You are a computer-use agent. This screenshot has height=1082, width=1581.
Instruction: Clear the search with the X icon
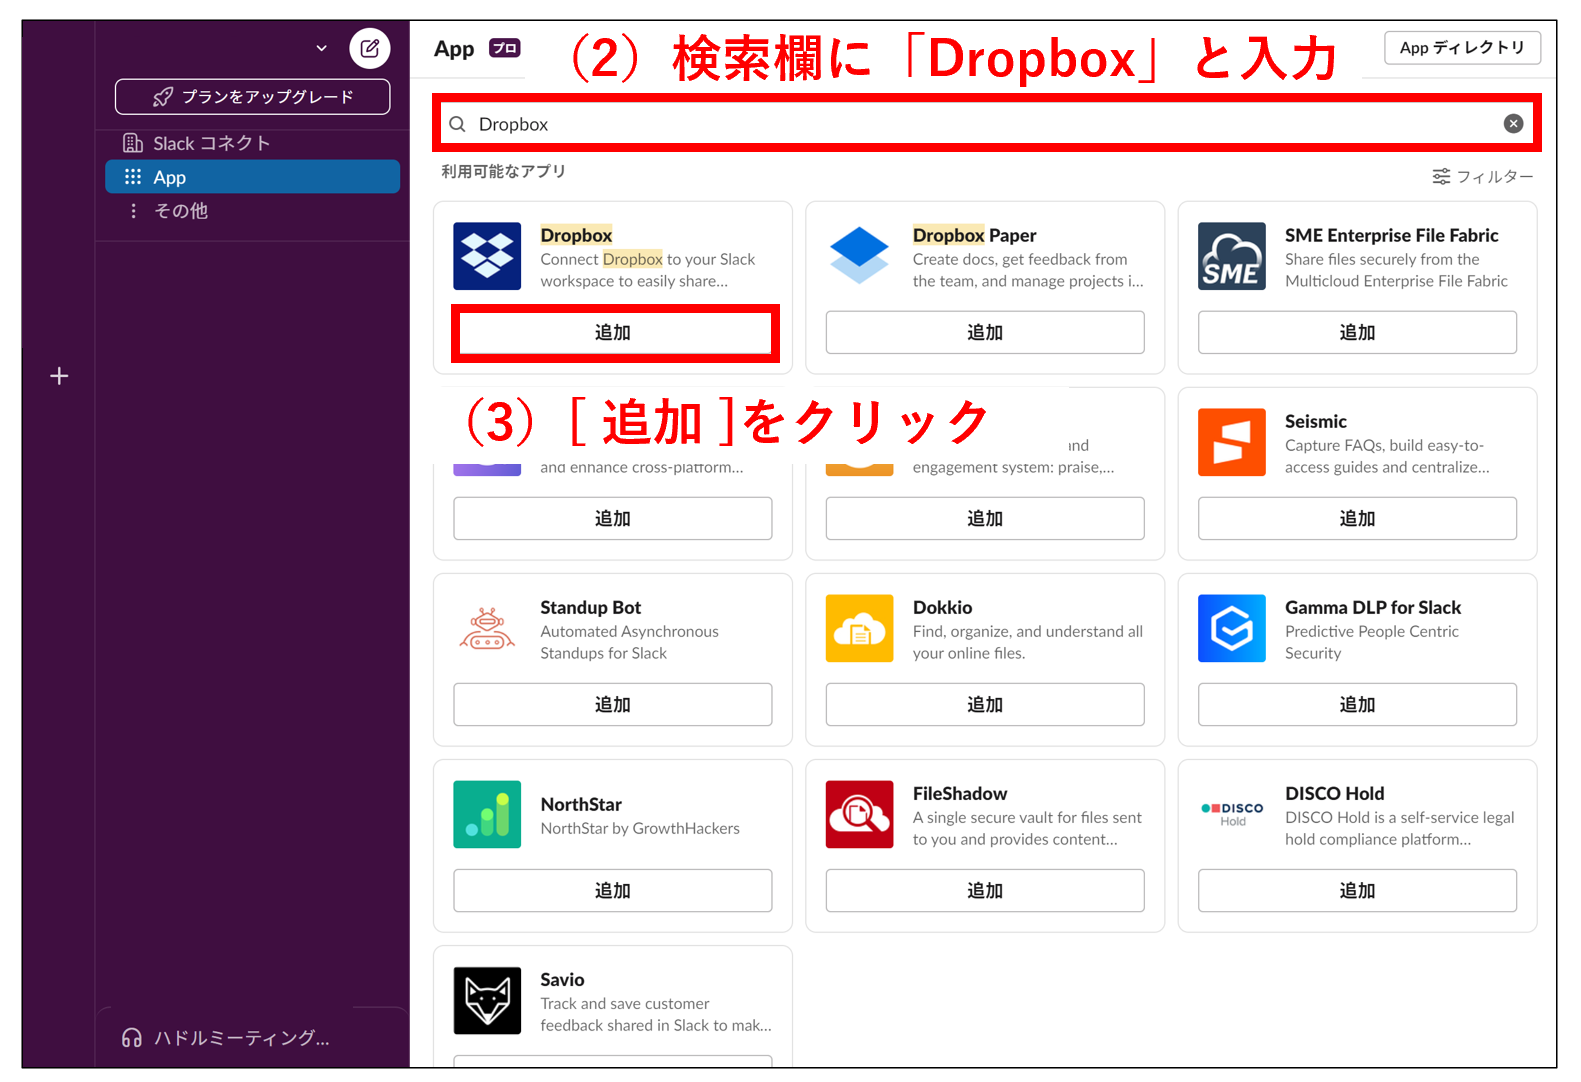coord(1513,123)
